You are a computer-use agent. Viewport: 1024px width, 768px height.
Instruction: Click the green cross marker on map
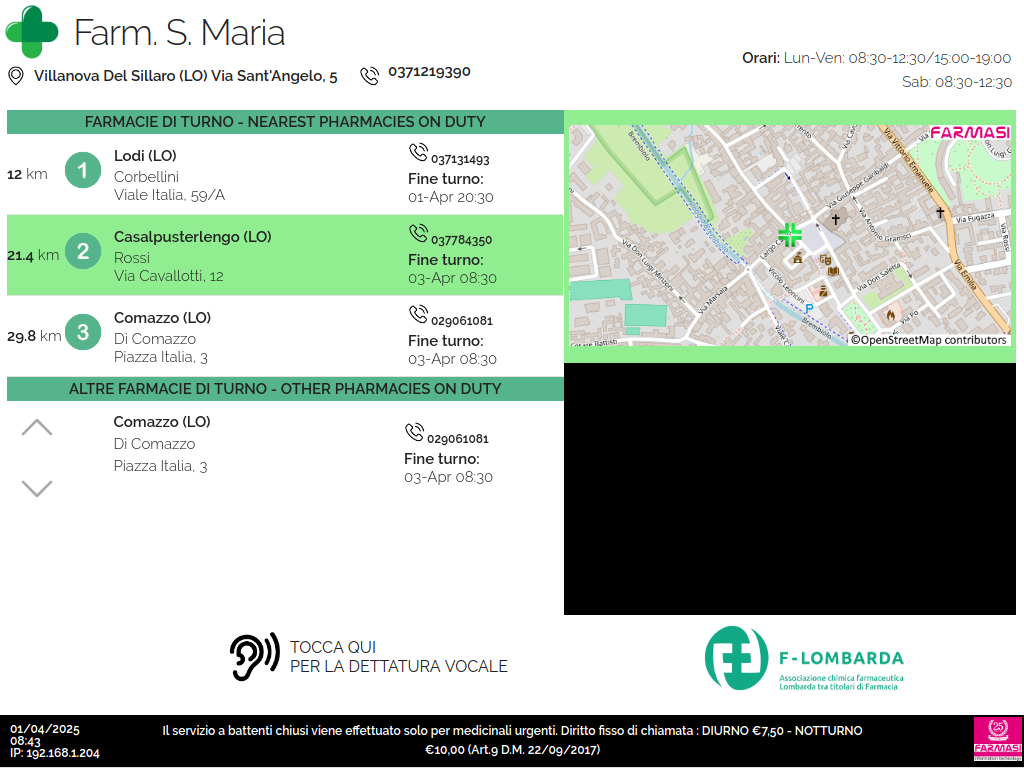[x=790, y=235]
